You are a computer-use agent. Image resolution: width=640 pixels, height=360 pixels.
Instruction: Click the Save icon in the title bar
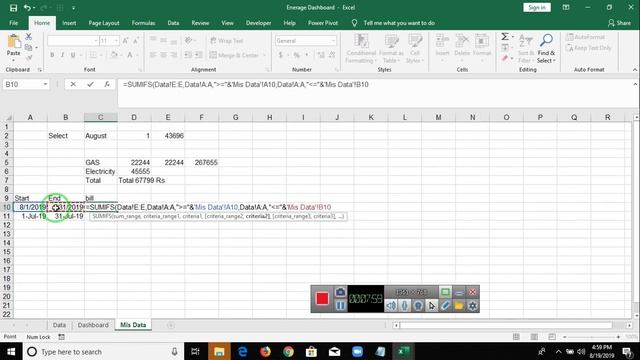13,8
